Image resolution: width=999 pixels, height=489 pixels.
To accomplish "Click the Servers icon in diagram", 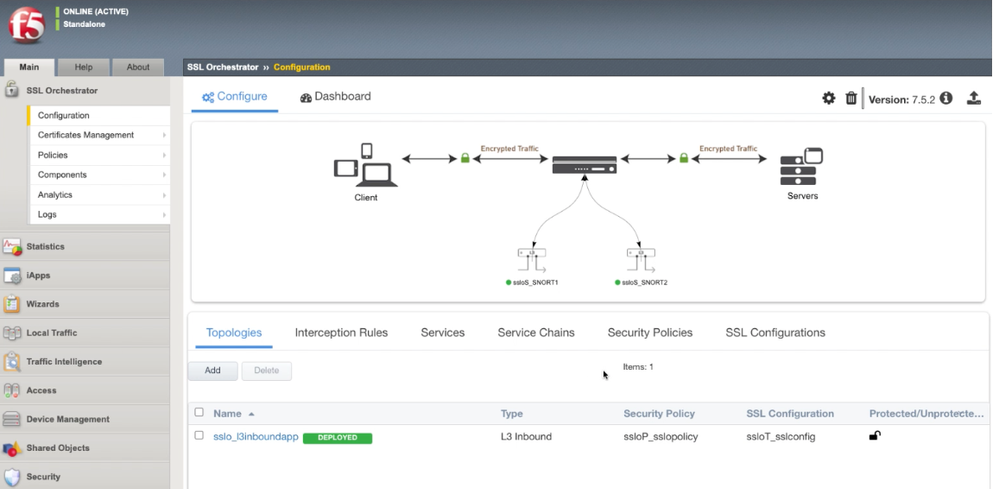I will [802, 166].
